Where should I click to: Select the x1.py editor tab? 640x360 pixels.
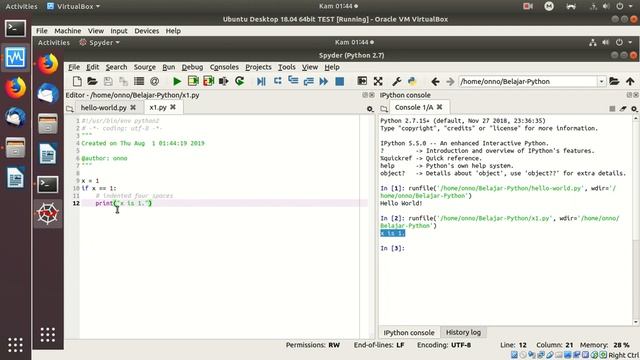pos(158,107)
